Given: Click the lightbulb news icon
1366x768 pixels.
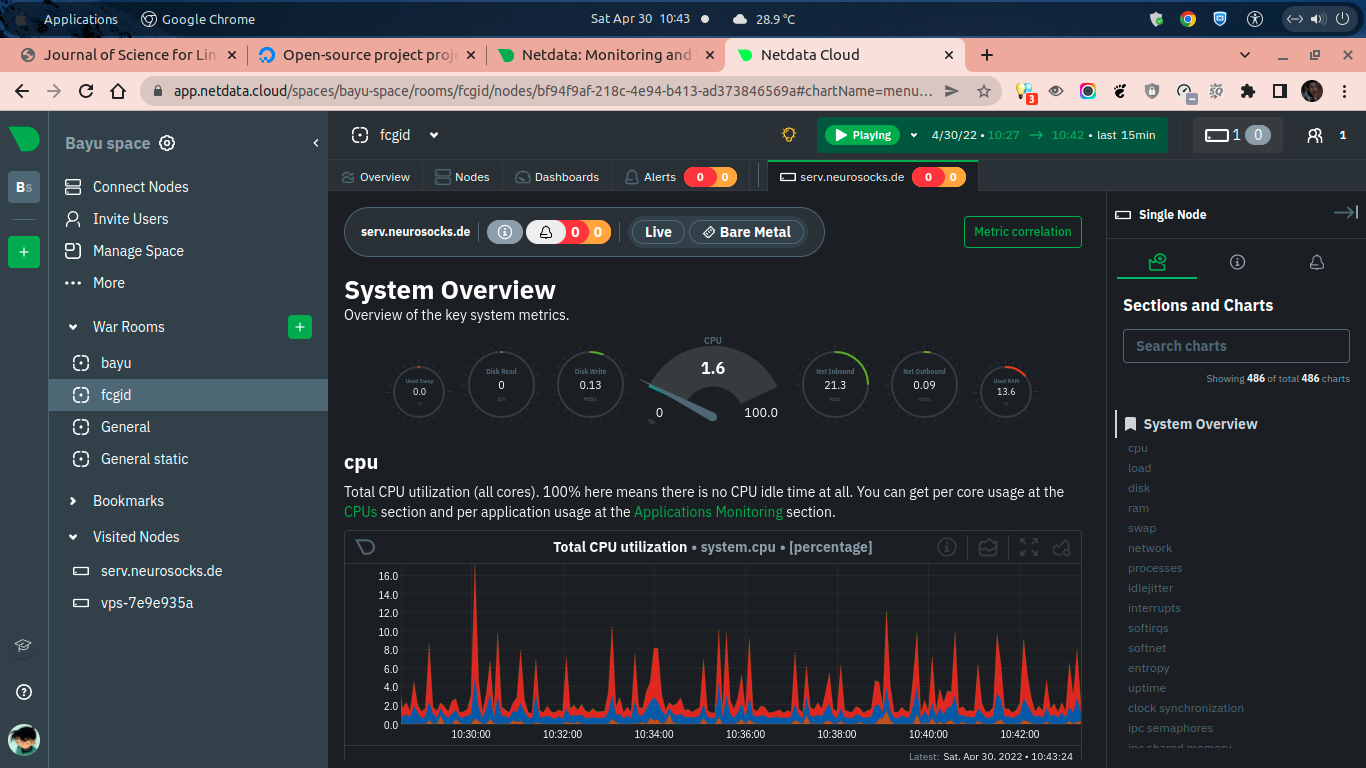Looking at the screenshot, I should 788,135.
